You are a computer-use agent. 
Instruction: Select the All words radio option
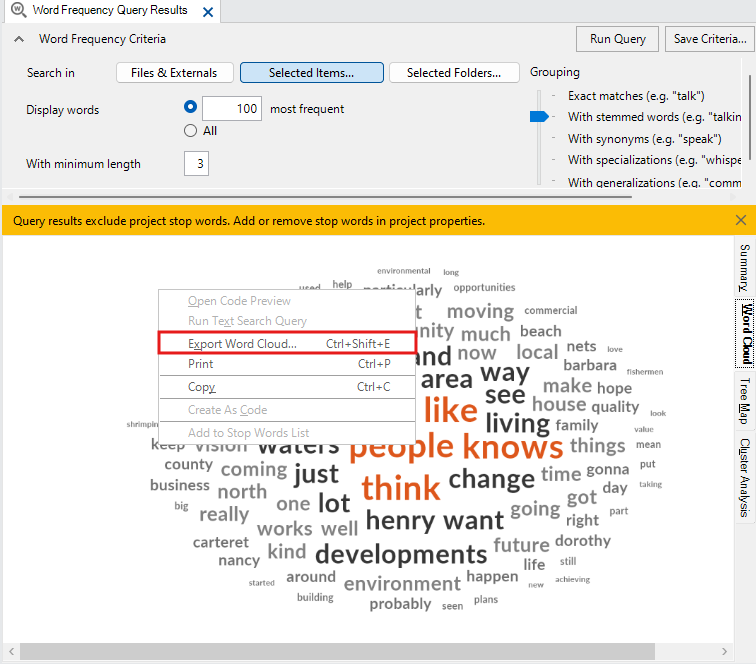[x=190, y=131]
